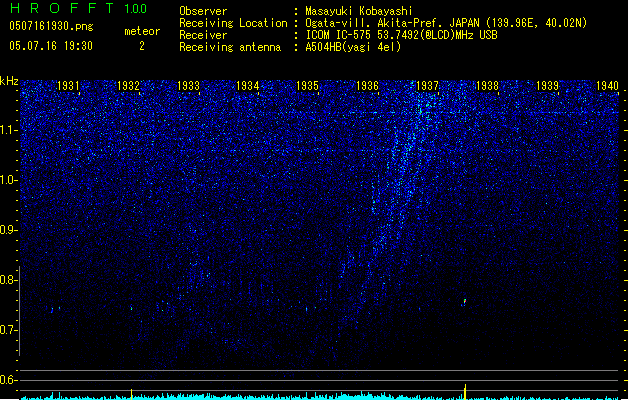
Task: Click the 1935 time marker
Action: point(307,86)
